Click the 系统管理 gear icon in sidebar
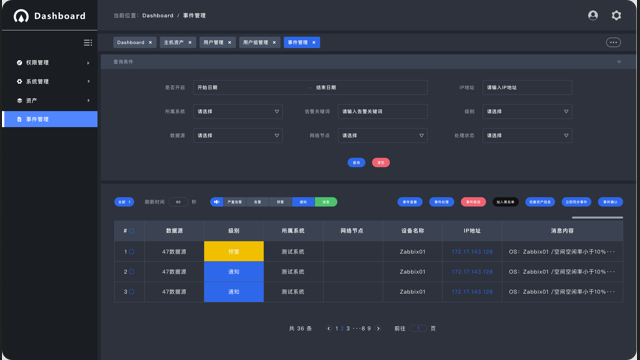This screenshot has height=360, width=640. [x=19, y=81]
